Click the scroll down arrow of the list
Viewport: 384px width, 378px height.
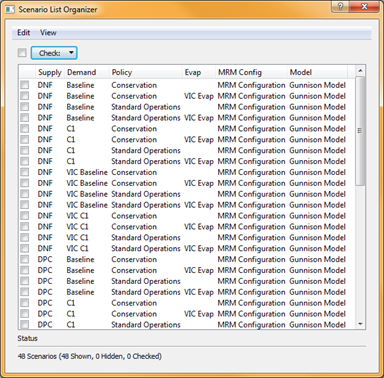tap(360, 324)
